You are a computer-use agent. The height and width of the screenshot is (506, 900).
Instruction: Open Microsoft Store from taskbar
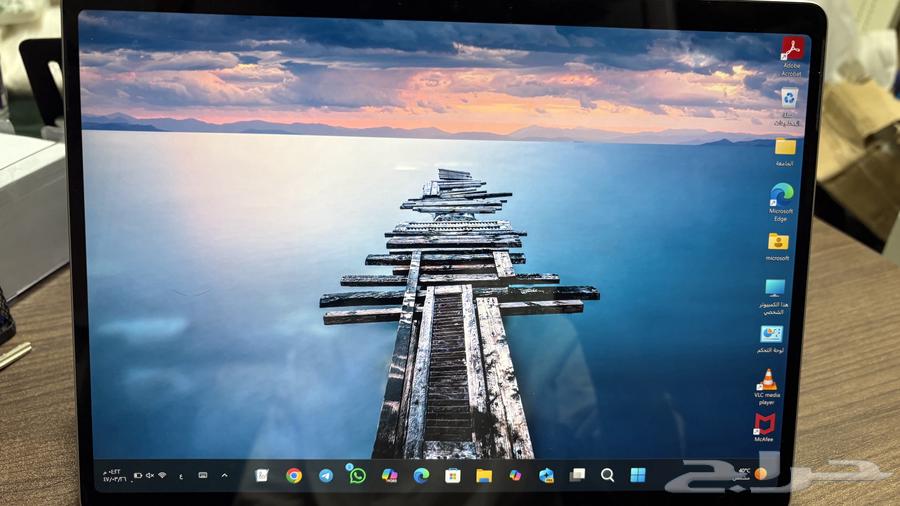[x=452, y=476]
